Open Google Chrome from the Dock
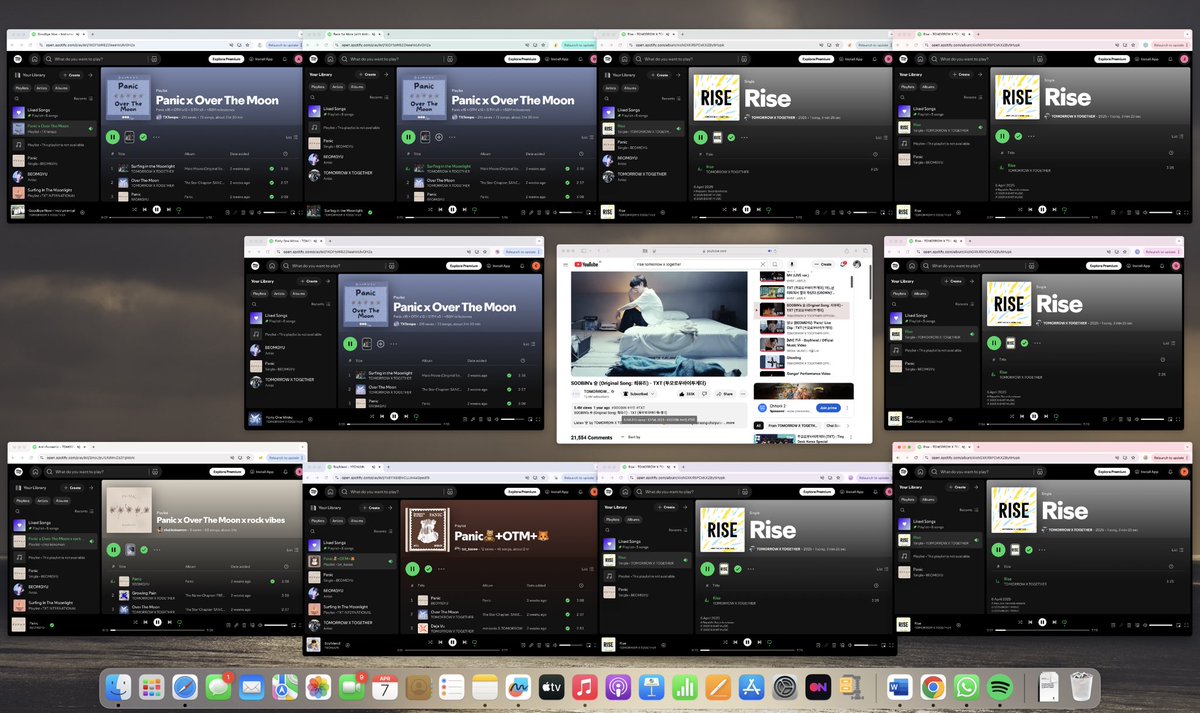 tap(932, 687)
